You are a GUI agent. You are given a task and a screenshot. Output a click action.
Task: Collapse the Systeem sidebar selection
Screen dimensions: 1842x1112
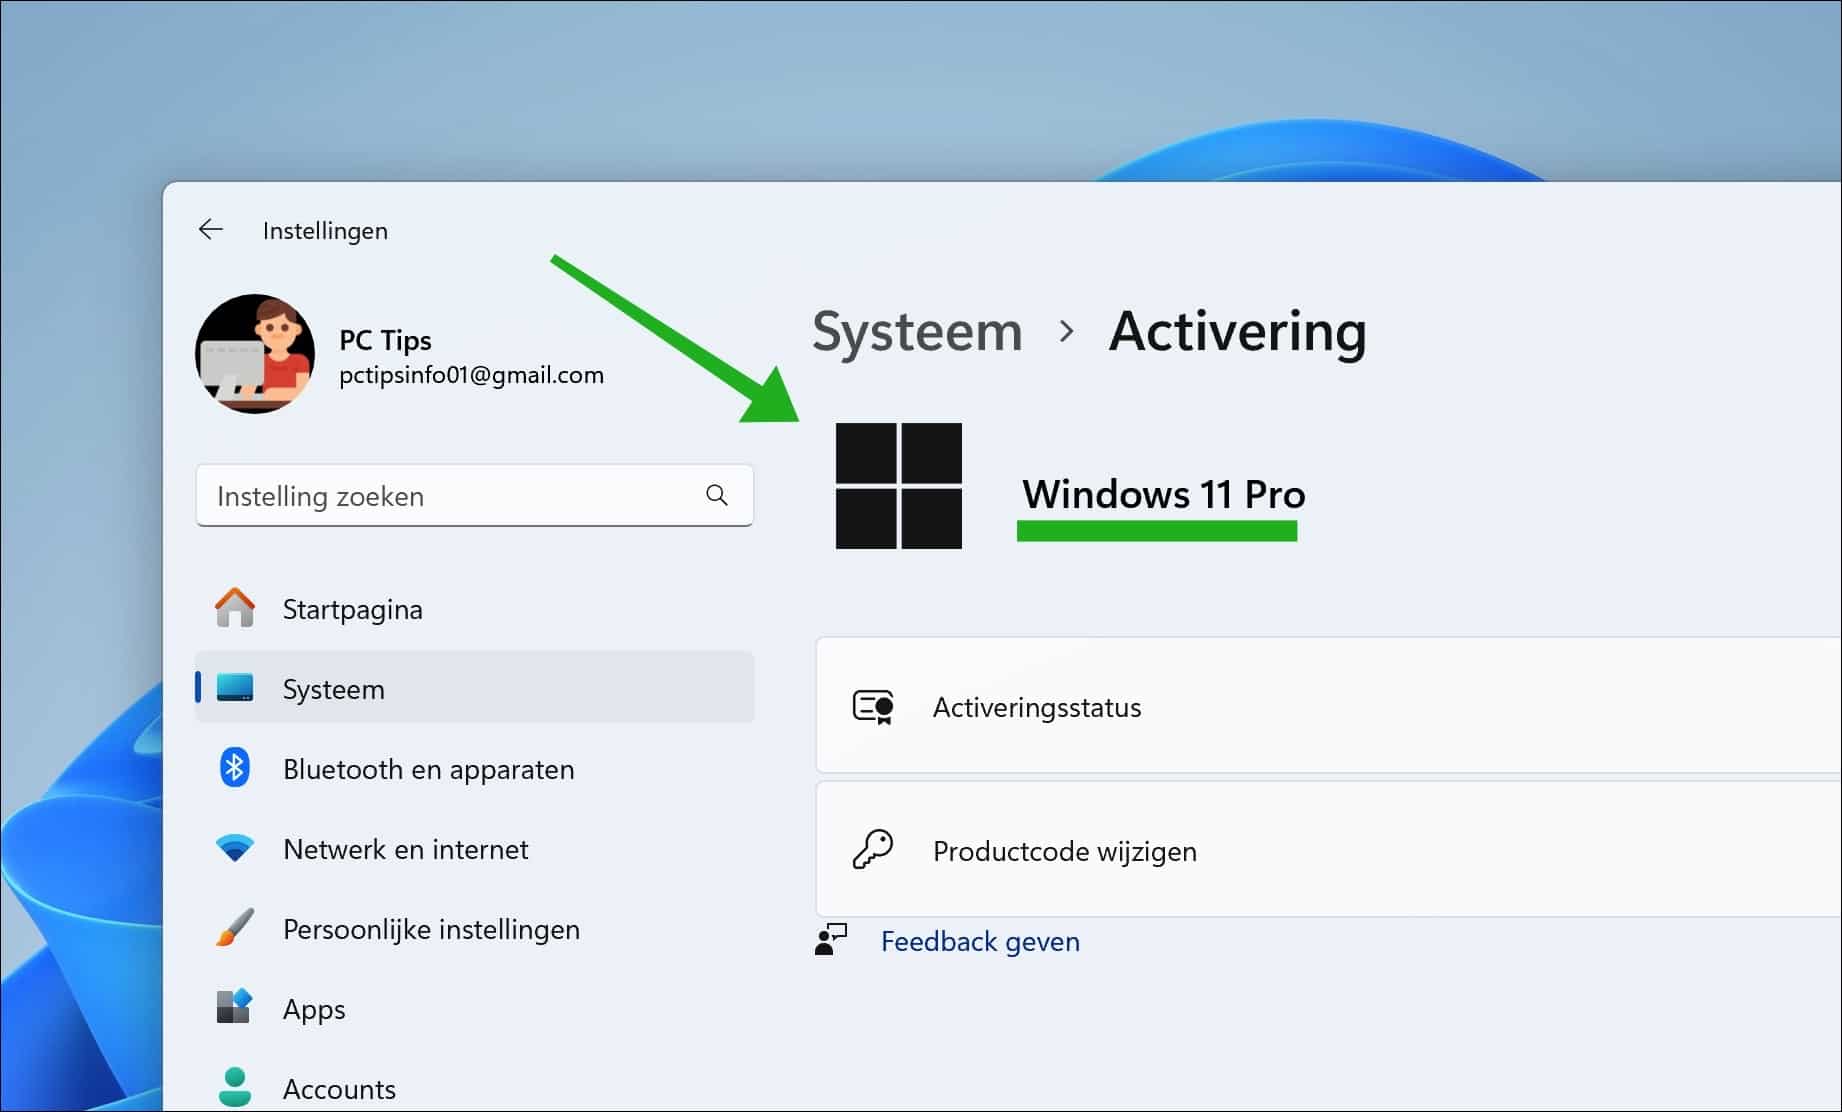pos(475,688)
